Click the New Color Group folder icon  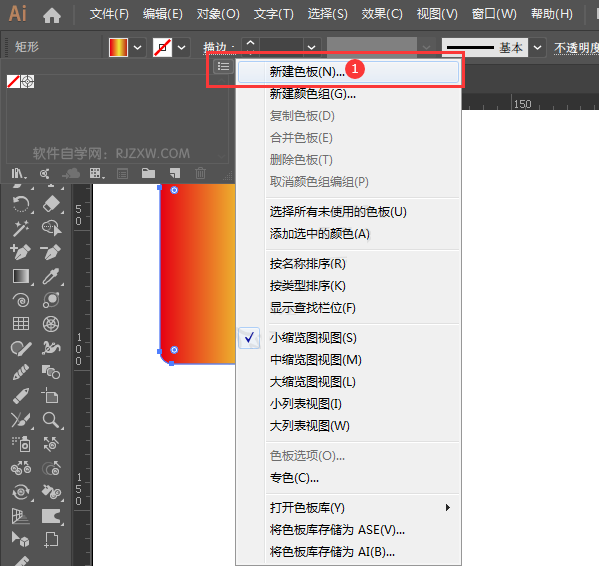(148, 173)
